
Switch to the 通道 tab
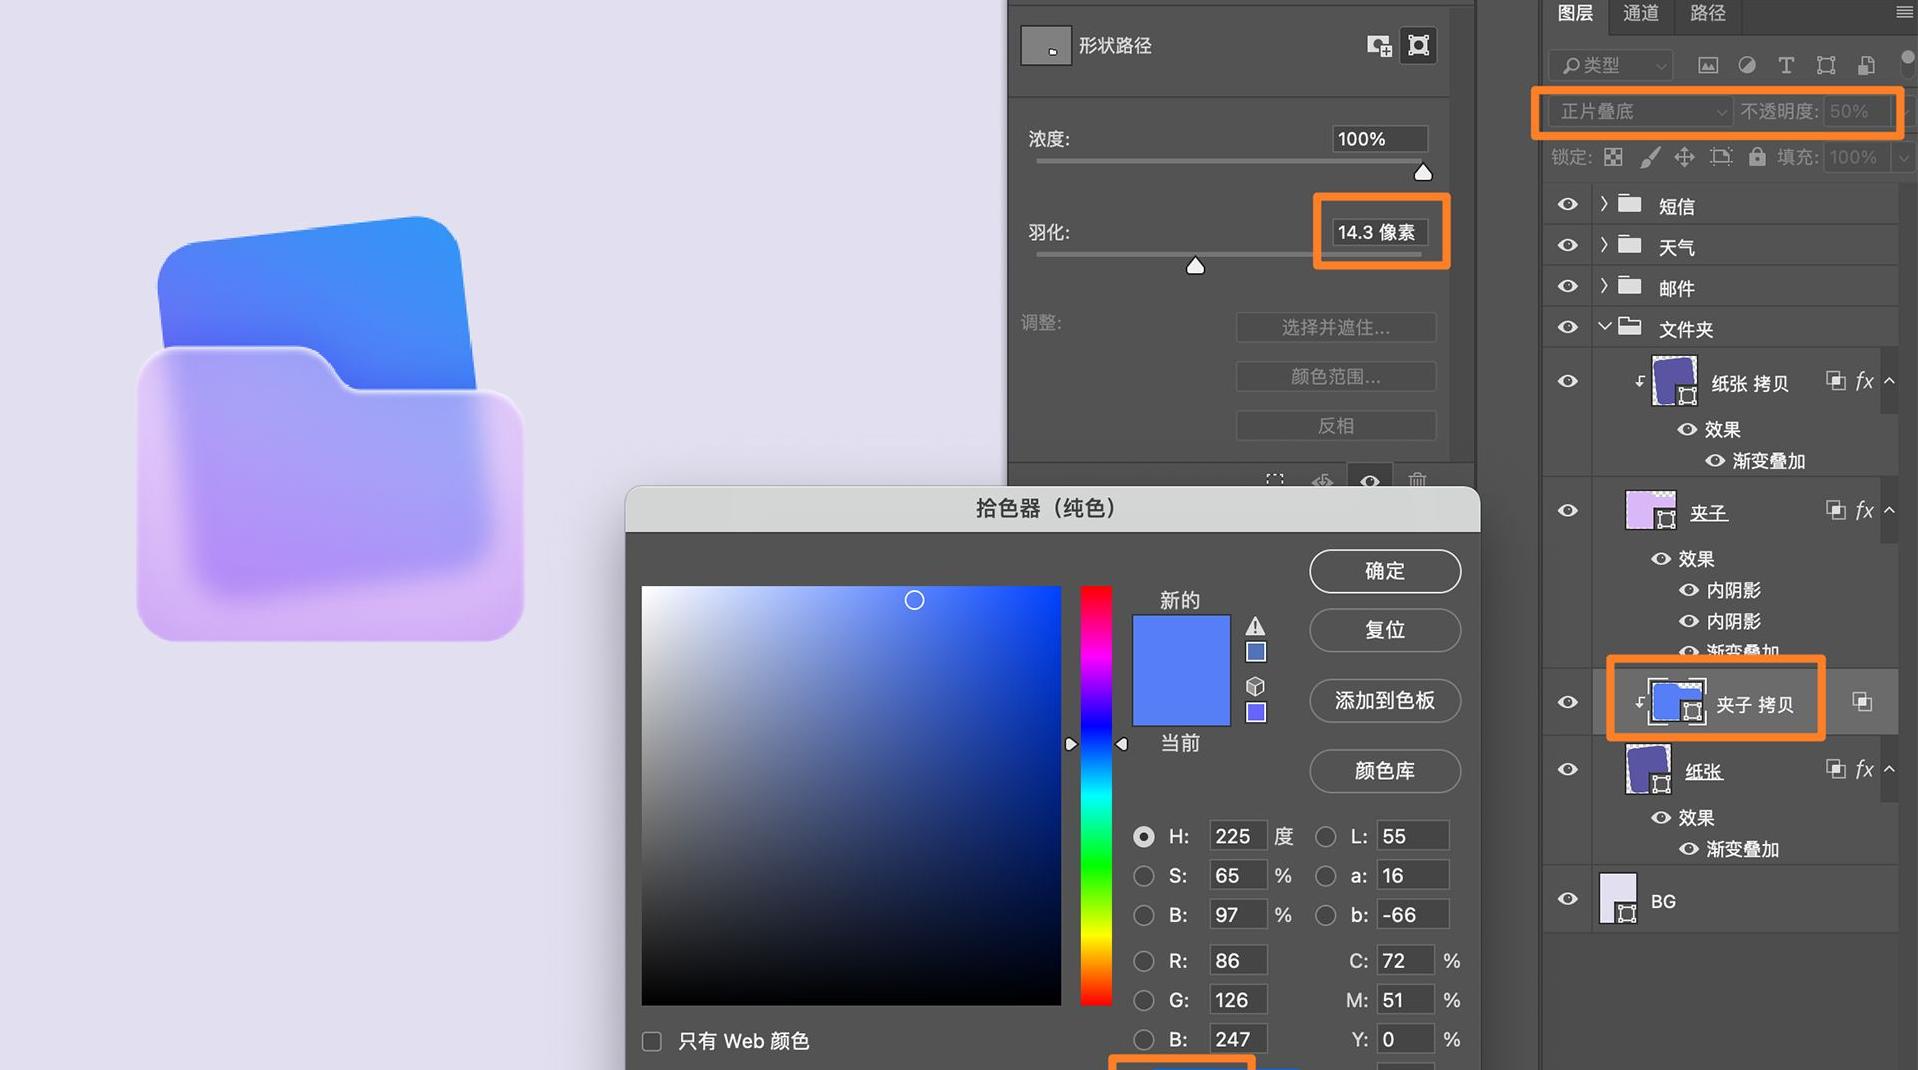pyautogui.click(x=1639, y=14)
